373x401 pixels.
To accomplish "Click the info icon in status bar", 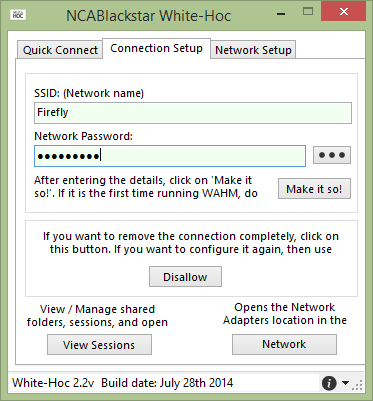I will point(329,383).
